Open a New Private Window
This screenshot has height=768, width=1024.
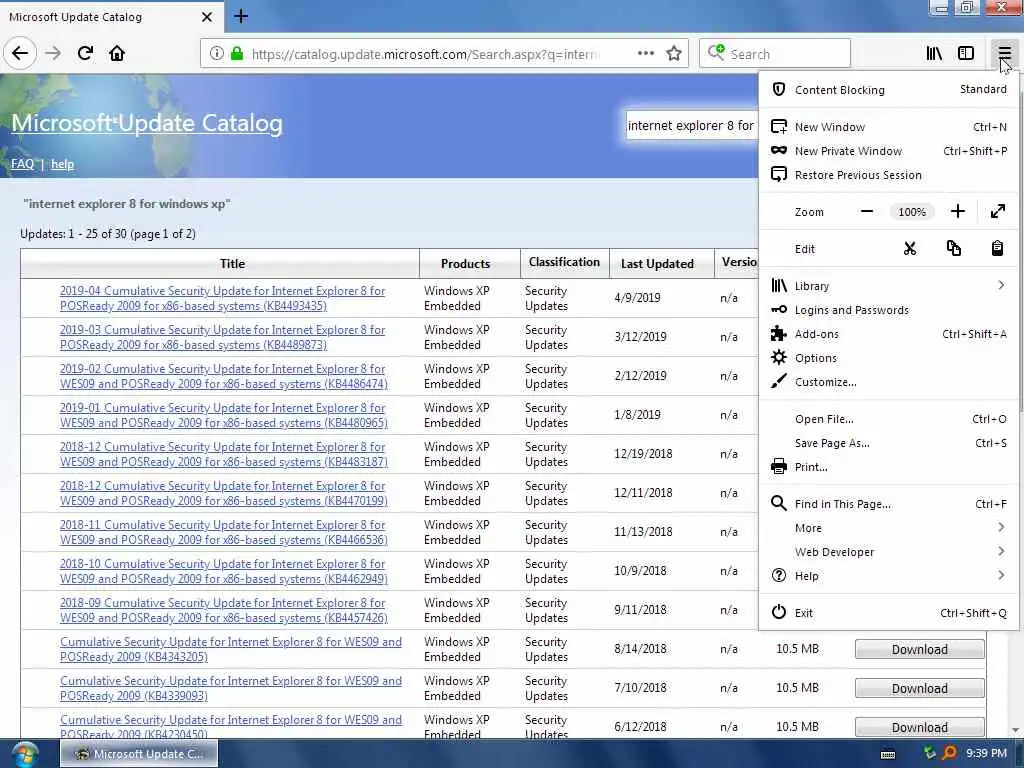tap(888, 151)
